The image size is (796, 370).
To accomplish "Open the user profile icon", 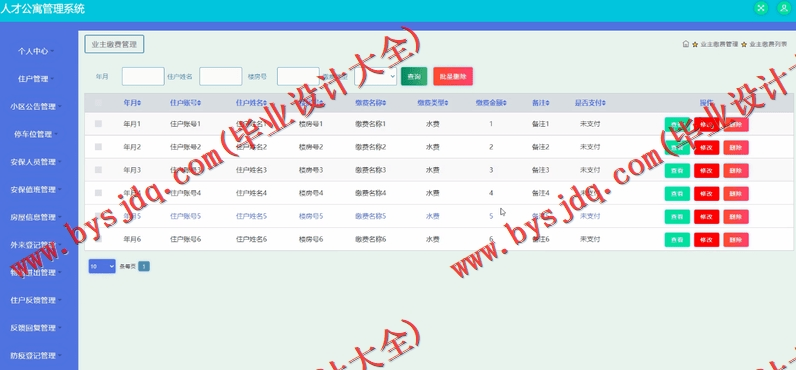I will point(784,8).
